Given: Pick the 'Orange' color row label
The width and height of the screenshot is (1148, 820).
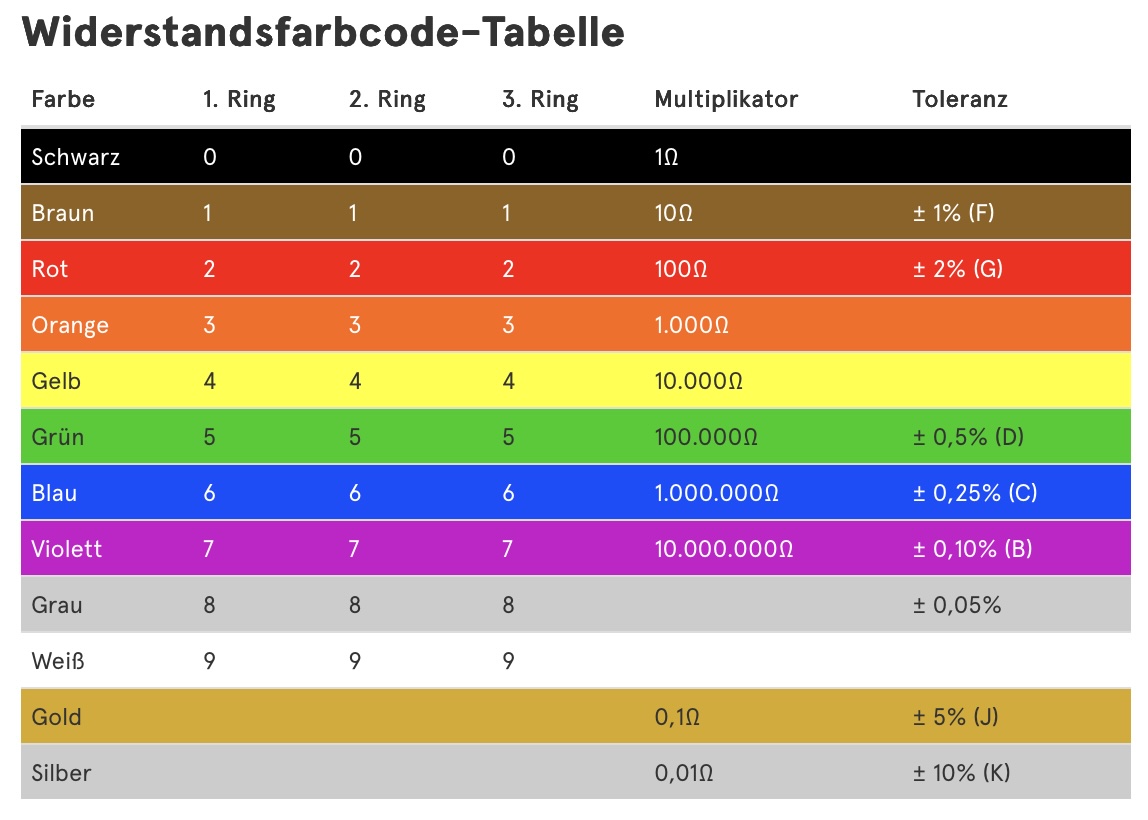Looking at the screenshot, I should 70,325.
